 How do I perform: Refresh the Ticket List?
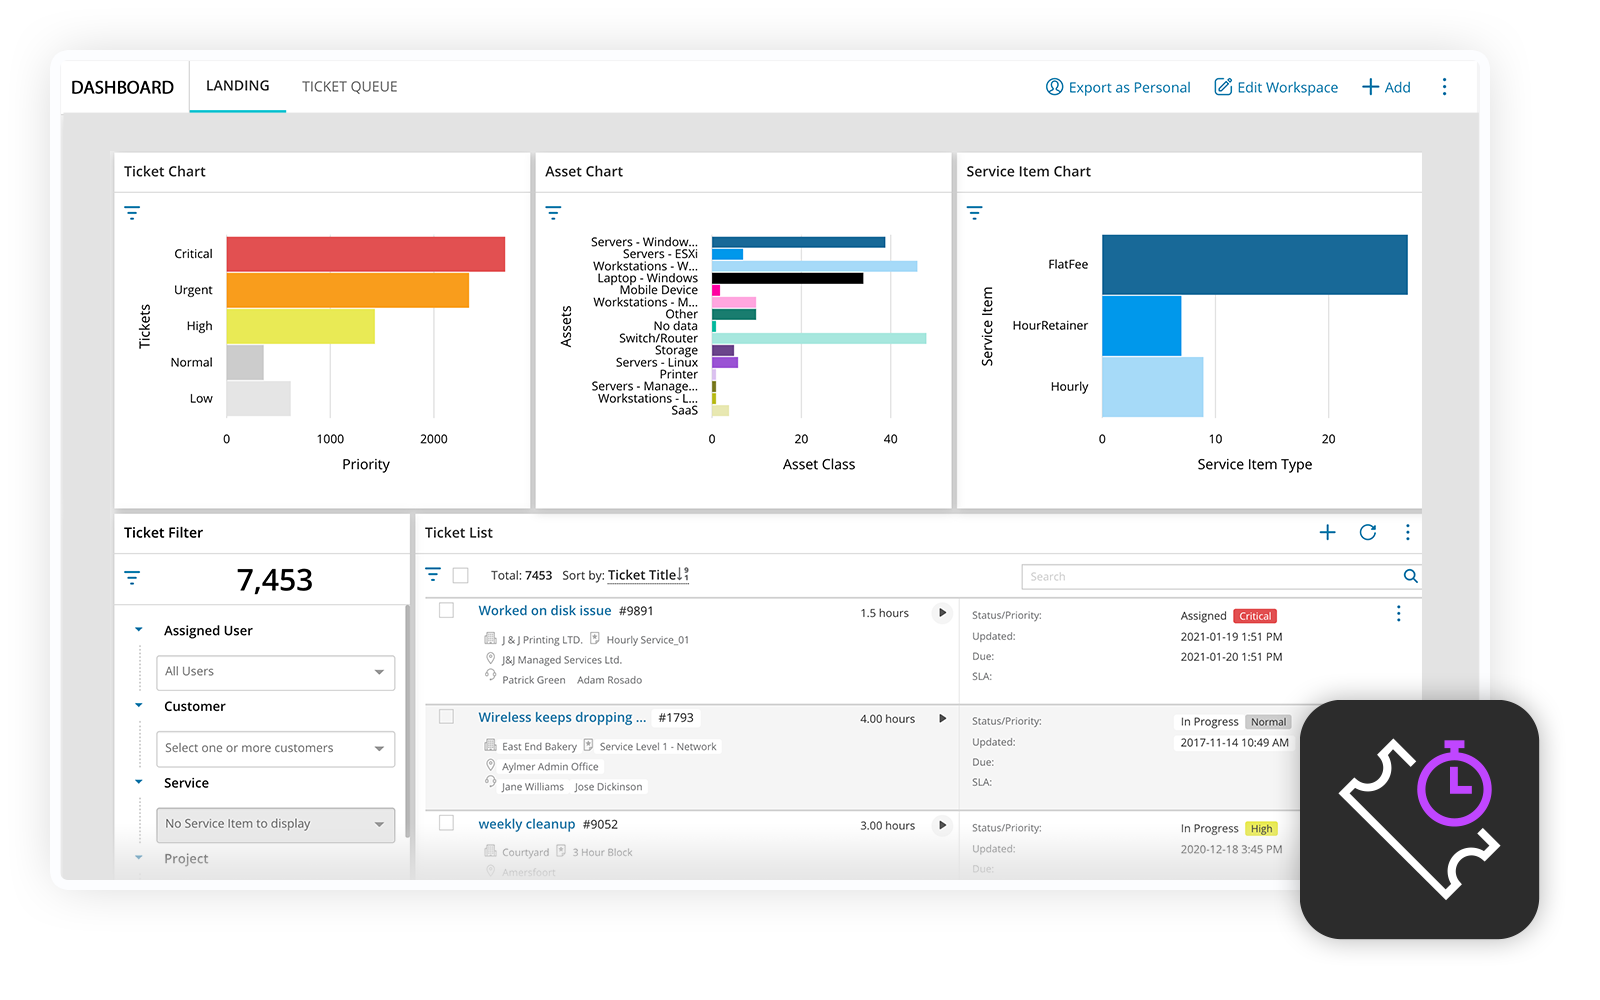(x=1367, y=533)
